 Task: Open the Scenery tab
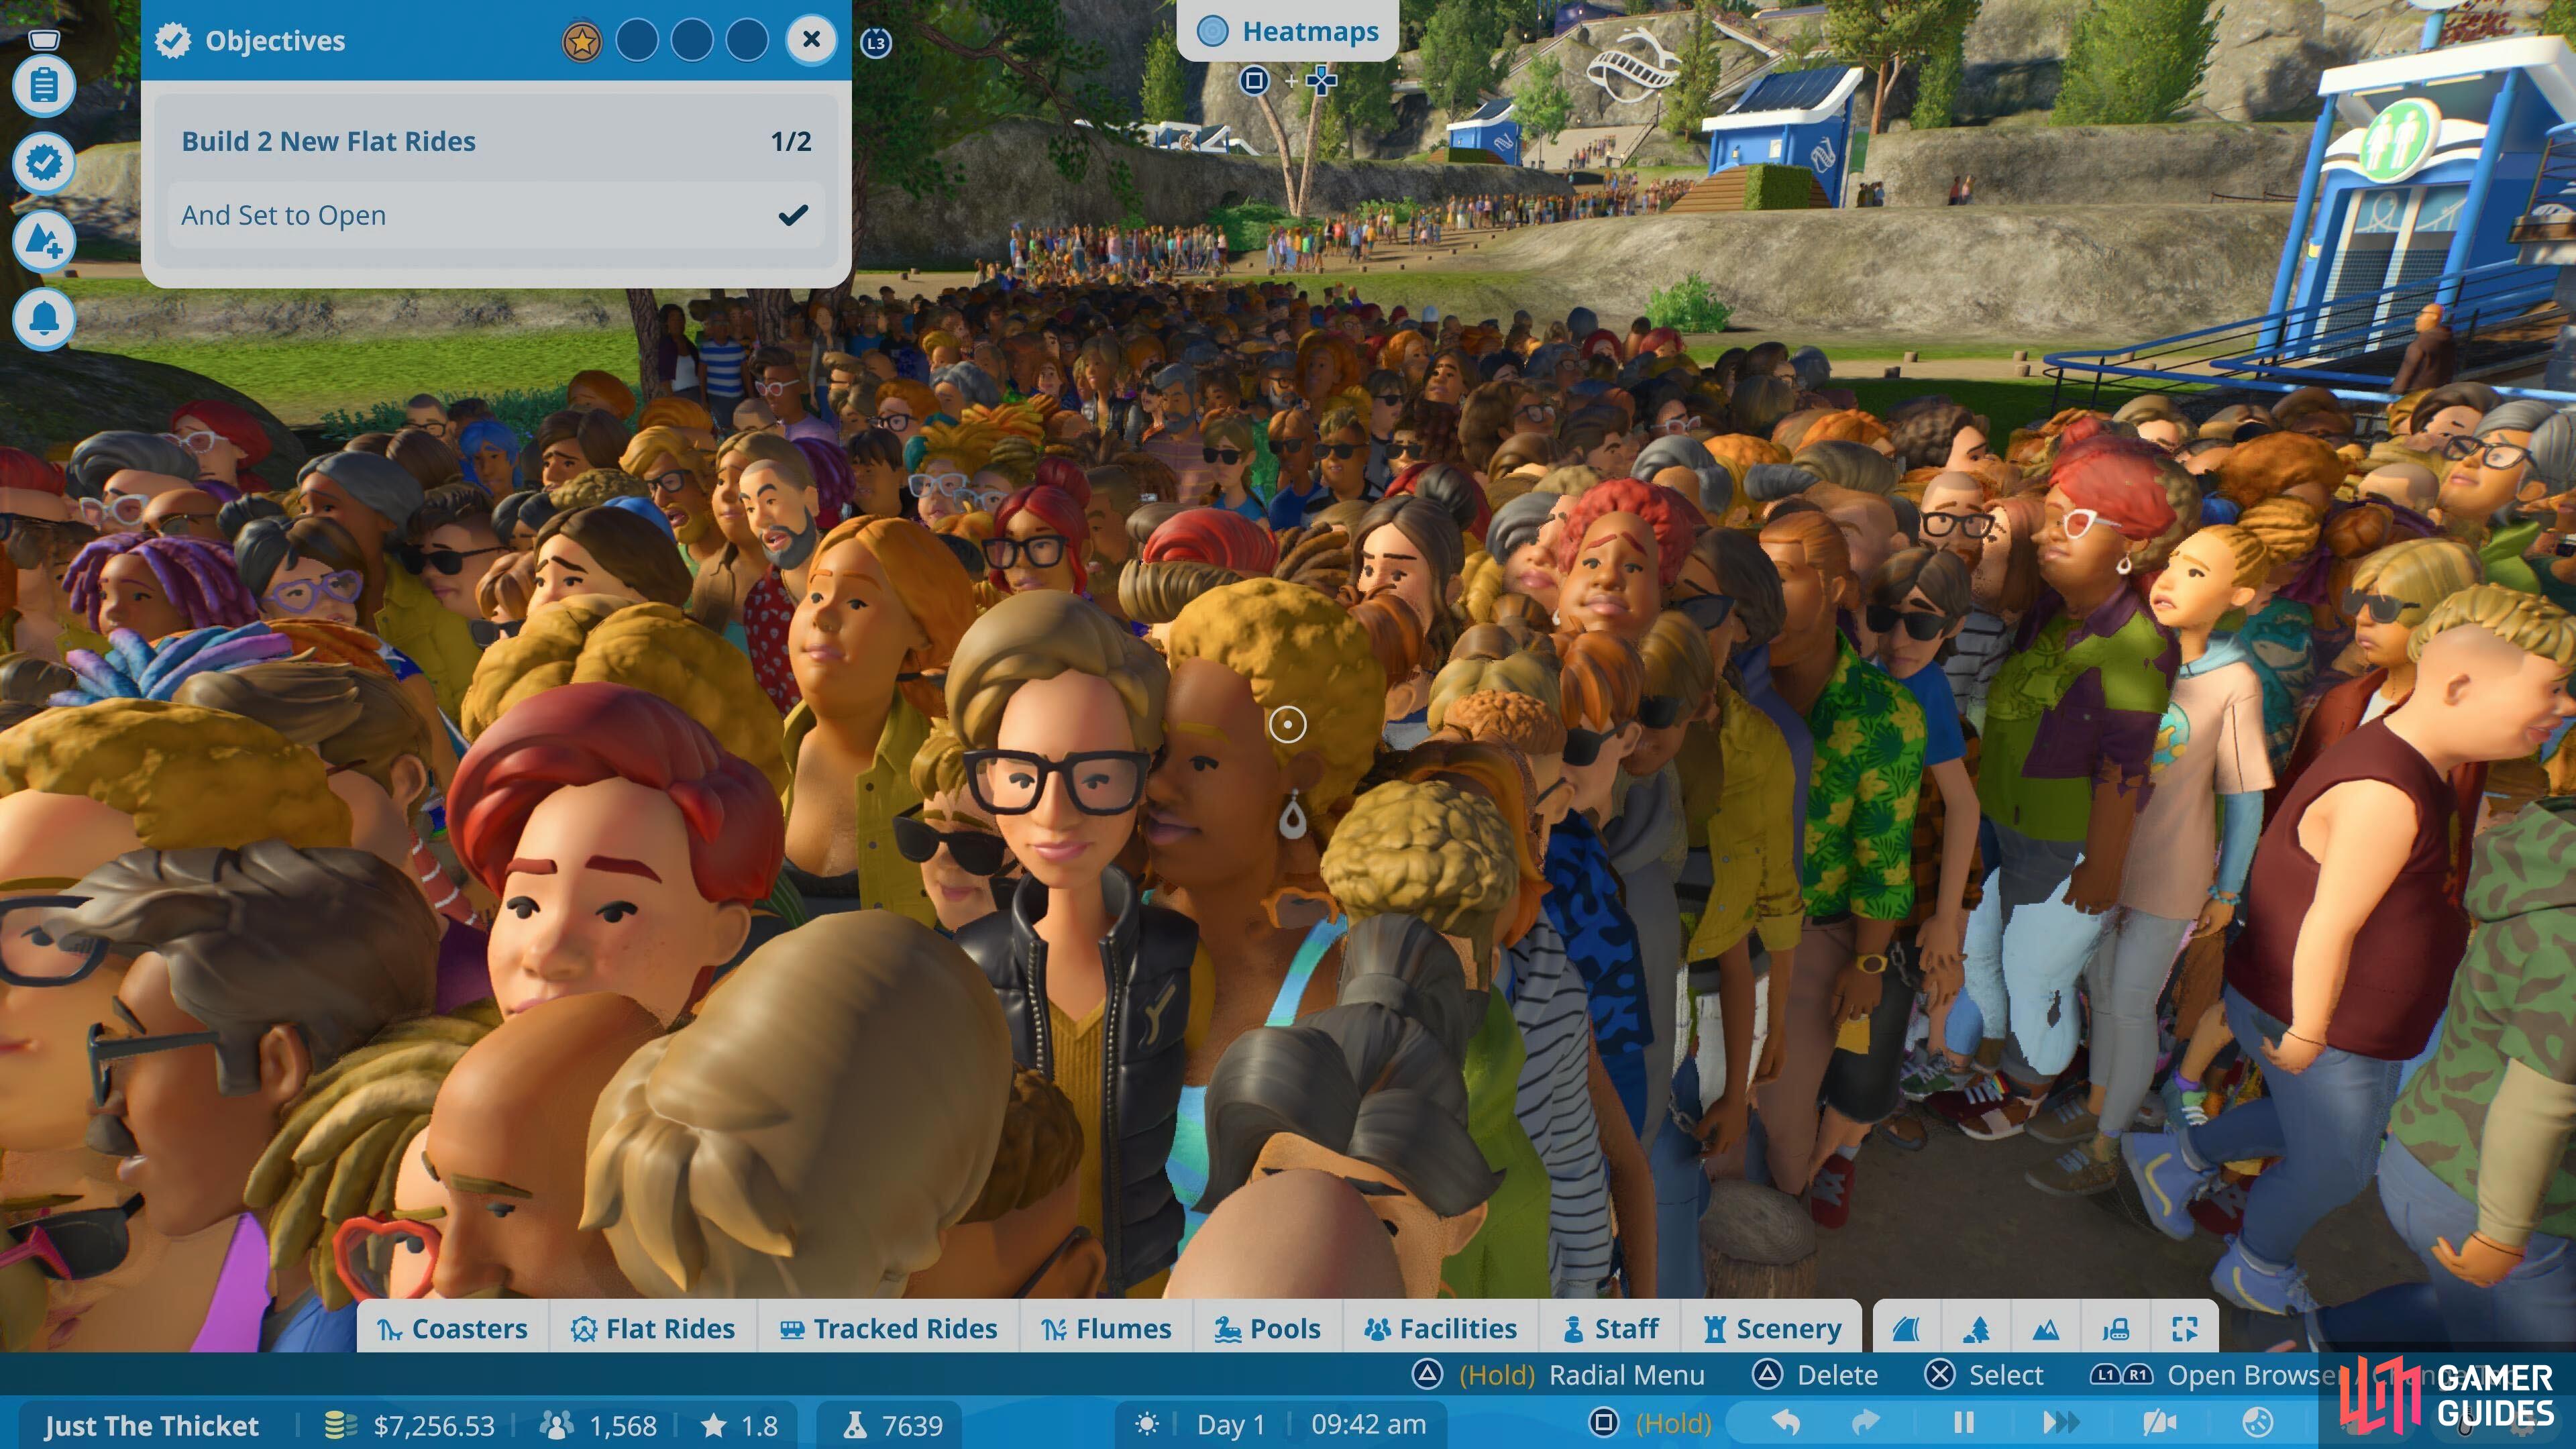(1772, 1328)
